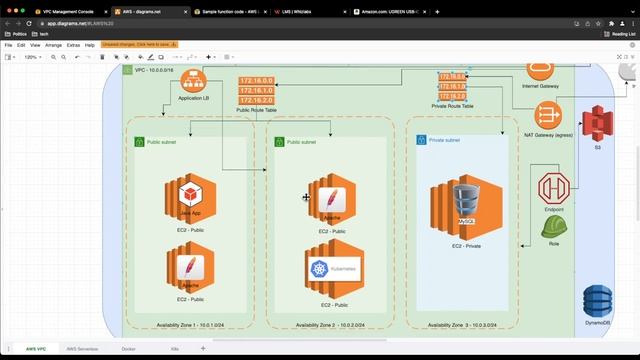Select Apache EC2 in Availability Zone 2
The height and width of the screenshot is (360, 640).
click(332, 199)
